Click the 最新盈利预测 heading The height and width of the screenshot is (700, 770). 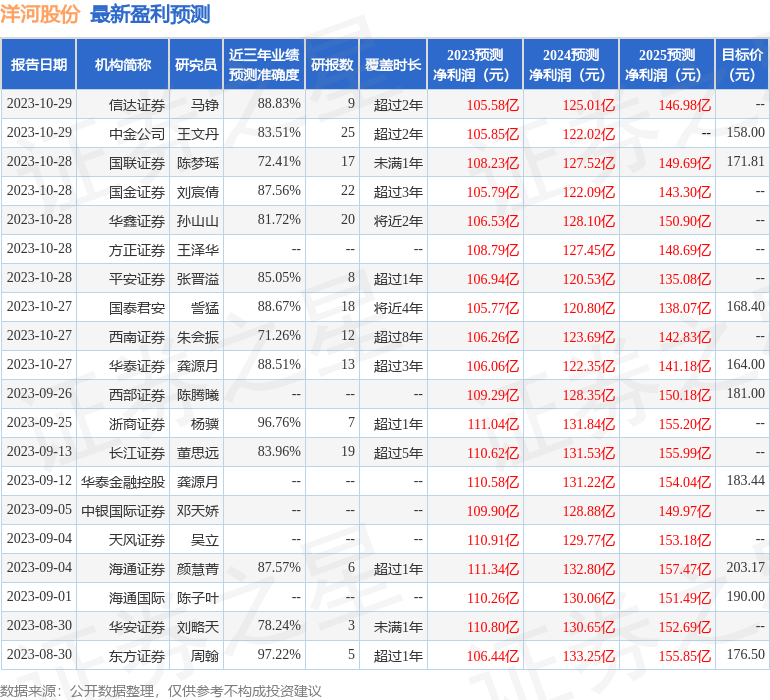pos(150,14)
